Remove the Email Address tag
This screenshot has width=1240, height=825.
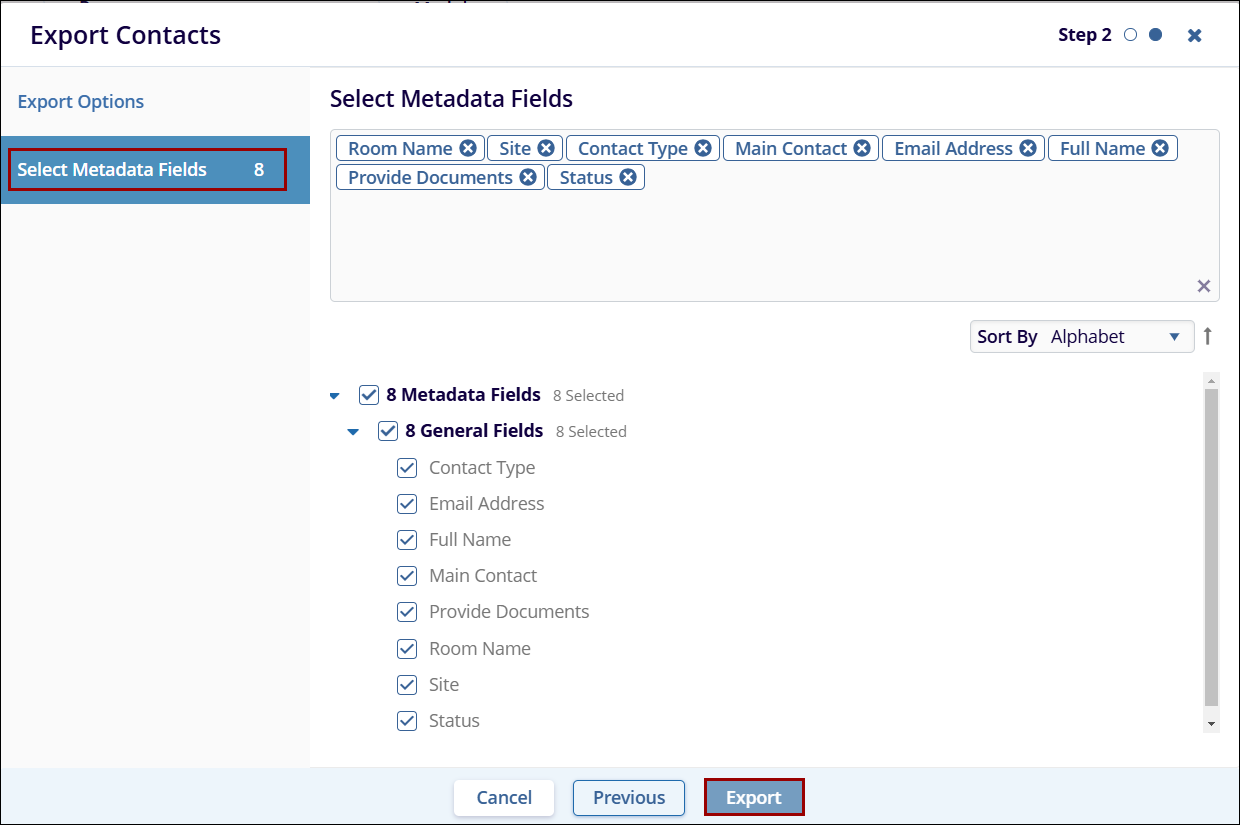pyautogui.click(x=1028, y=148)
